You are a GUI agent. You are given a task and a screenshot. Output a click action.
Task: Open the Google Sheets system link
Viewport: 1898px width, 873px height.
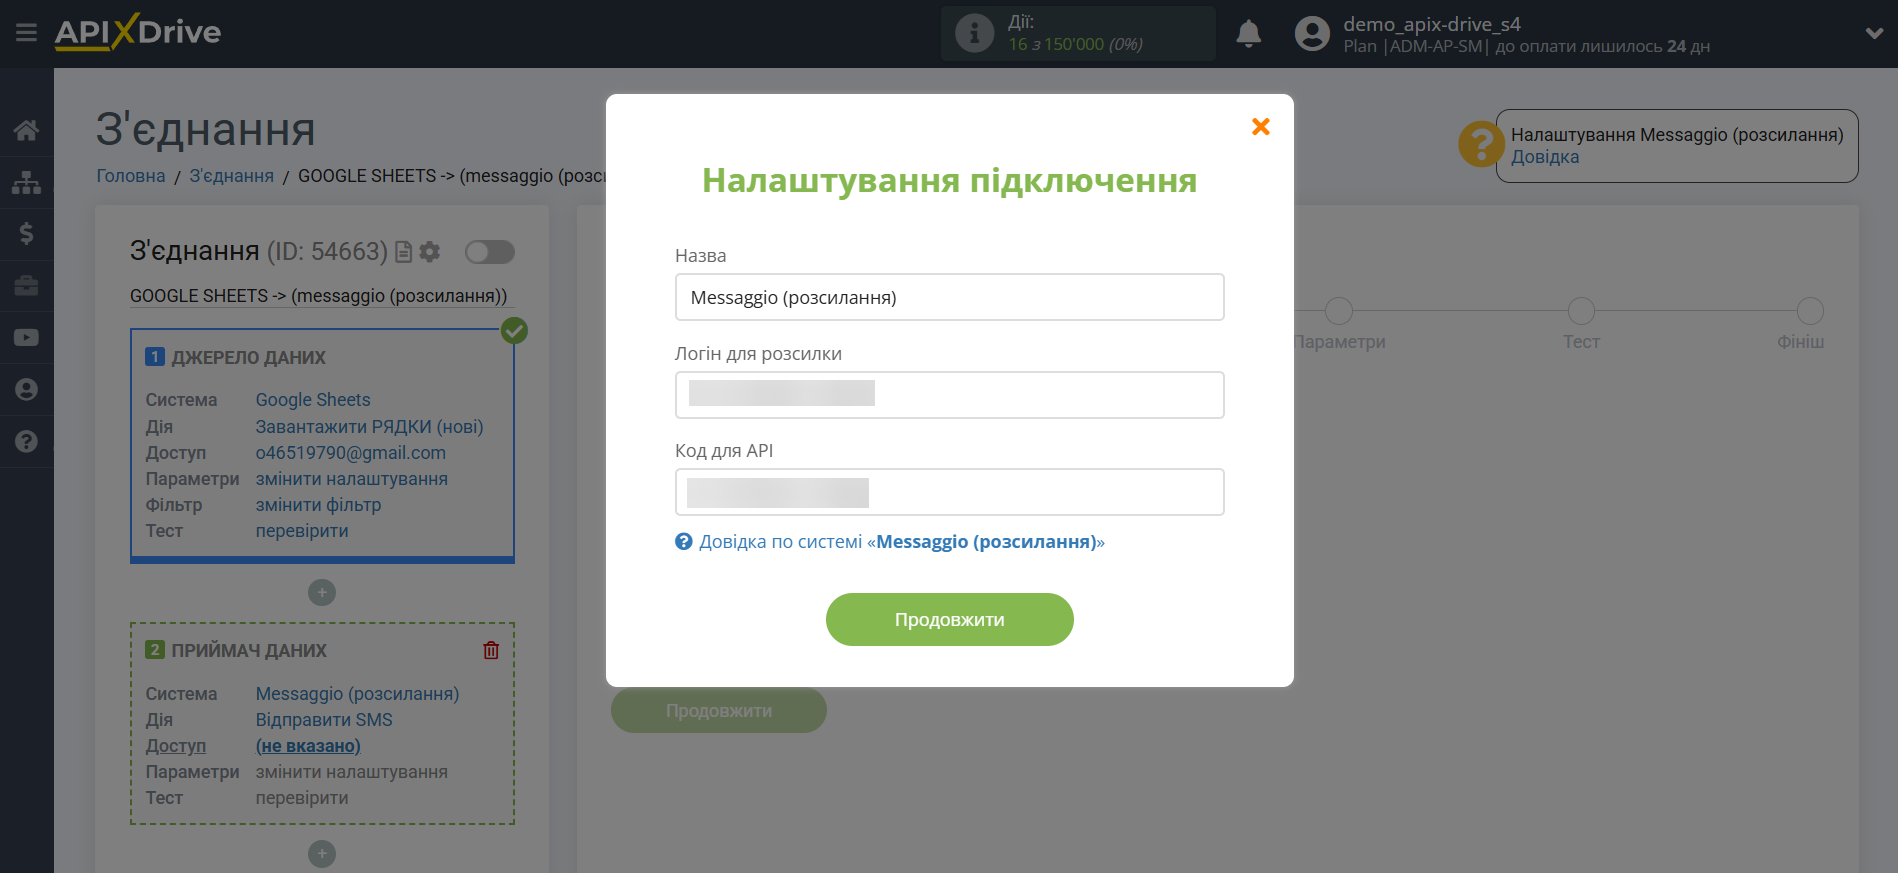(x=313, y=400)
